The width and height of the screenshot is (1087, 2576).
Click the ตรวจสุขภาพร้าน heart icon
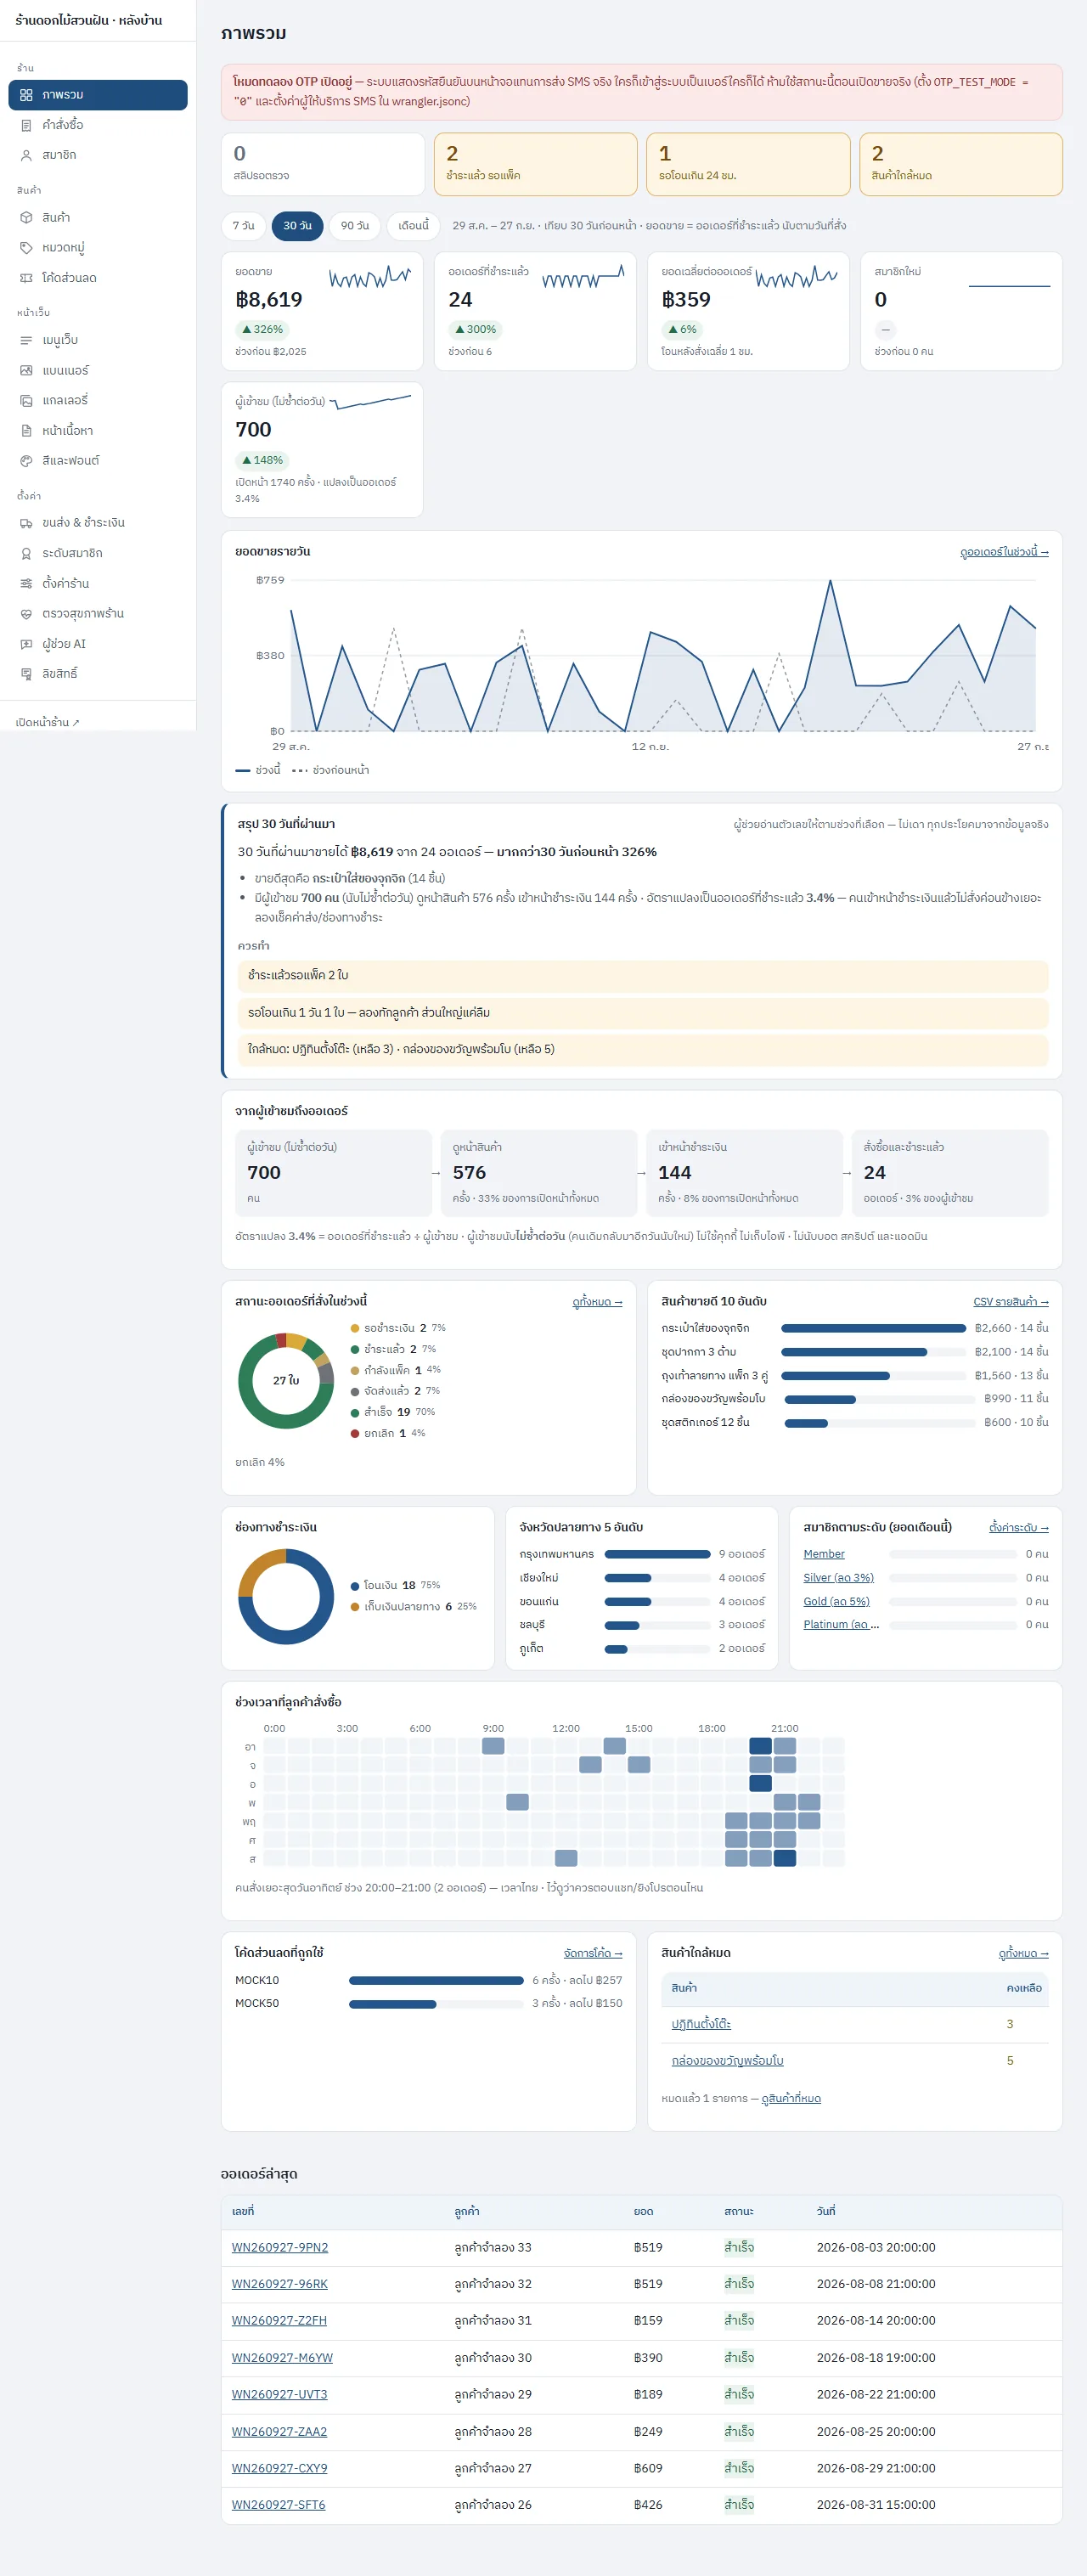(x=26, y=614)
